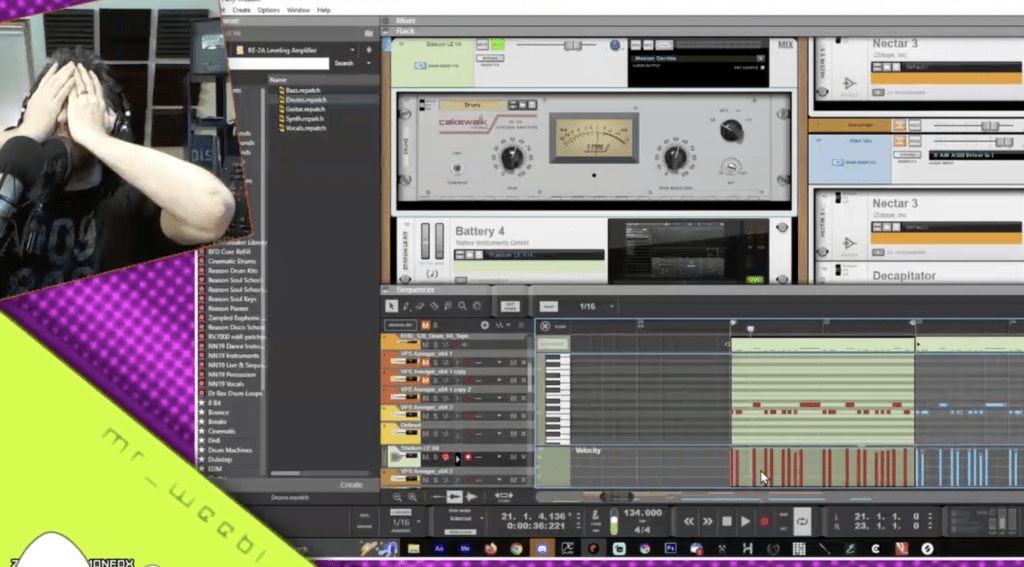
Task: Select the Hand tool in Sequencer toolbar
Action: [x=477, y=306]
